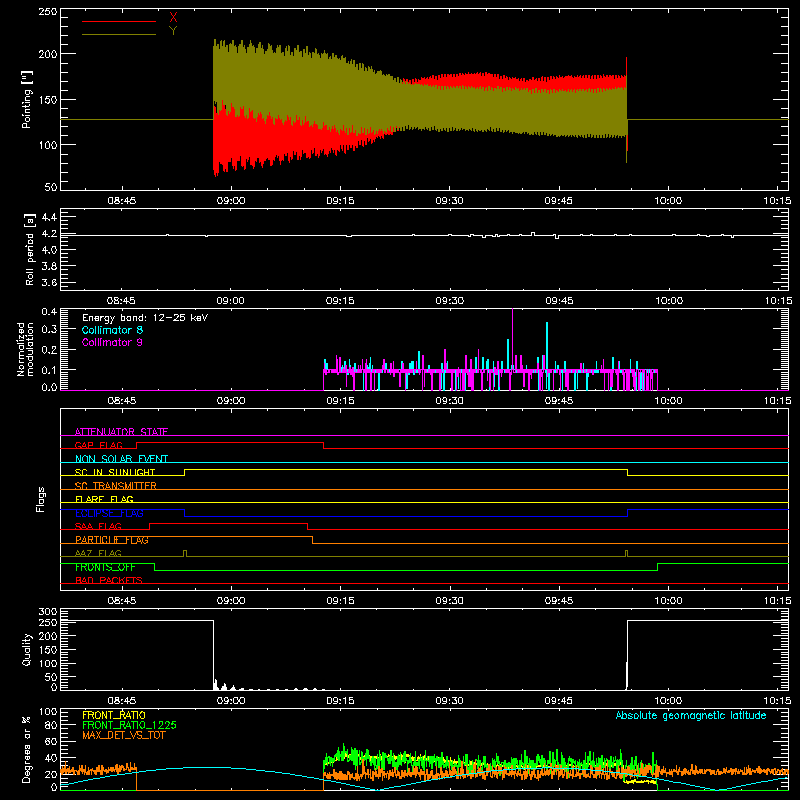The height and width of the screenshot is (800, 800).
Task: Click the Degrees or % axis title
Action: (26, 750)
